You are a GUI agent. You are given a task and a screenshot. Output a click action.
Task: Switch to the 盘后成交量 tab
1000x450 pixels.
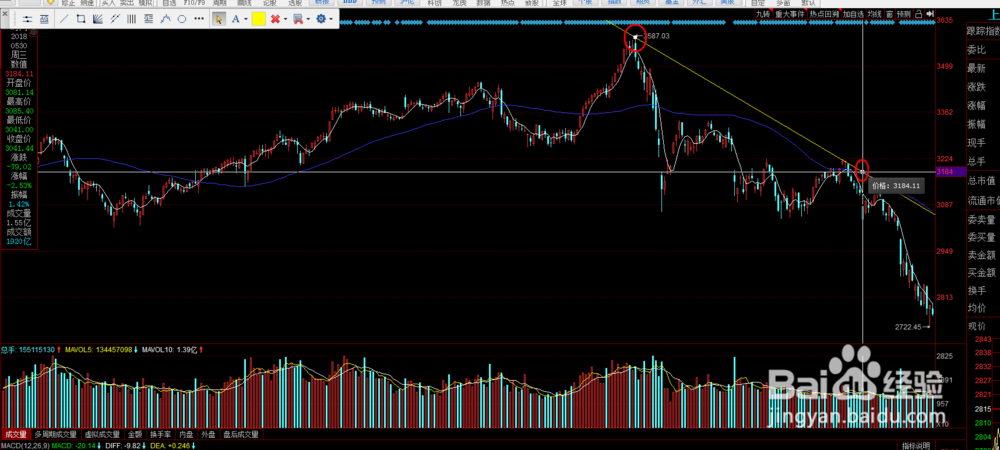(x=241, y=435)
